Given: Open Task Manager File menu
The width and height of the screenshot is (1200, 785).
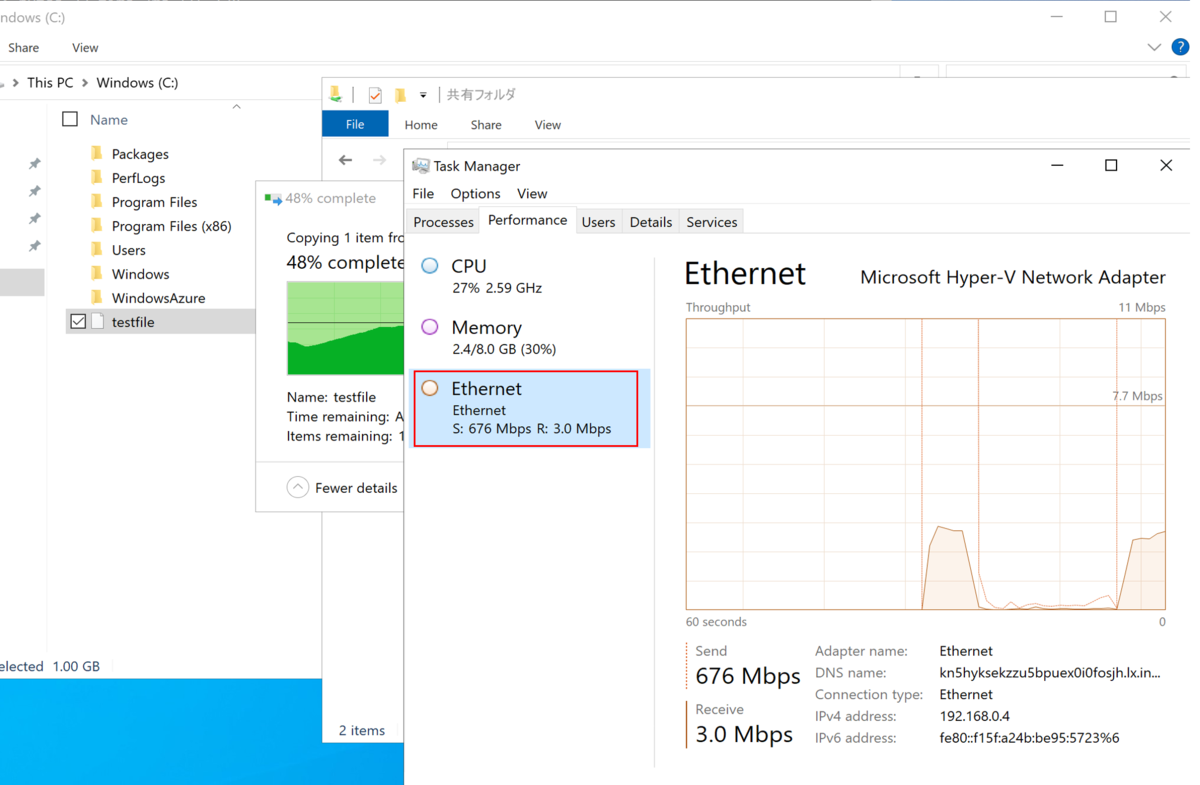Looking at the screenshot, I should click(423, 193).
